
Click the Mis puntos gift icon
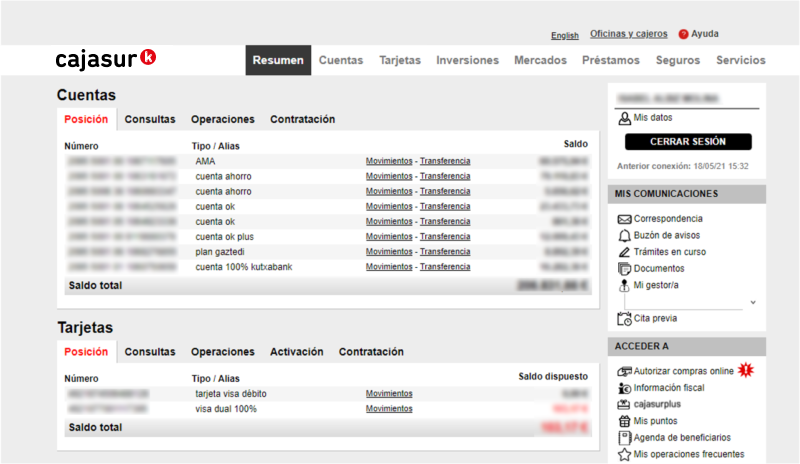[624, 421]
